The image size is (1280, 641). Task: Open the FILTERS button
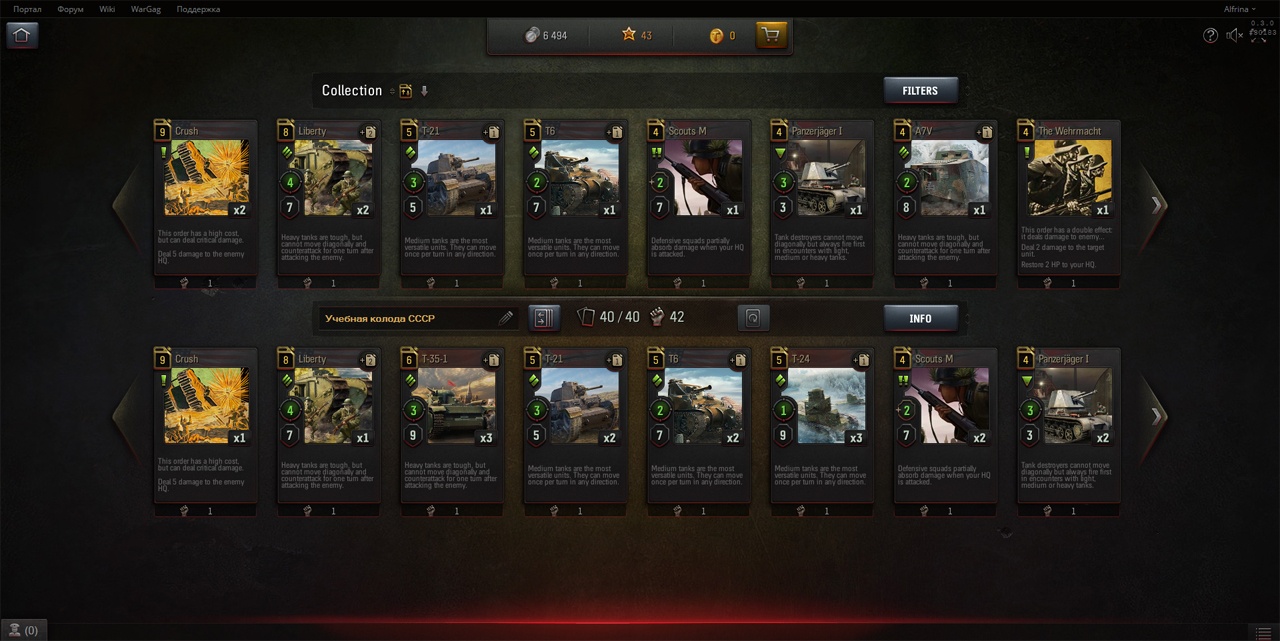tap(920, 91)
